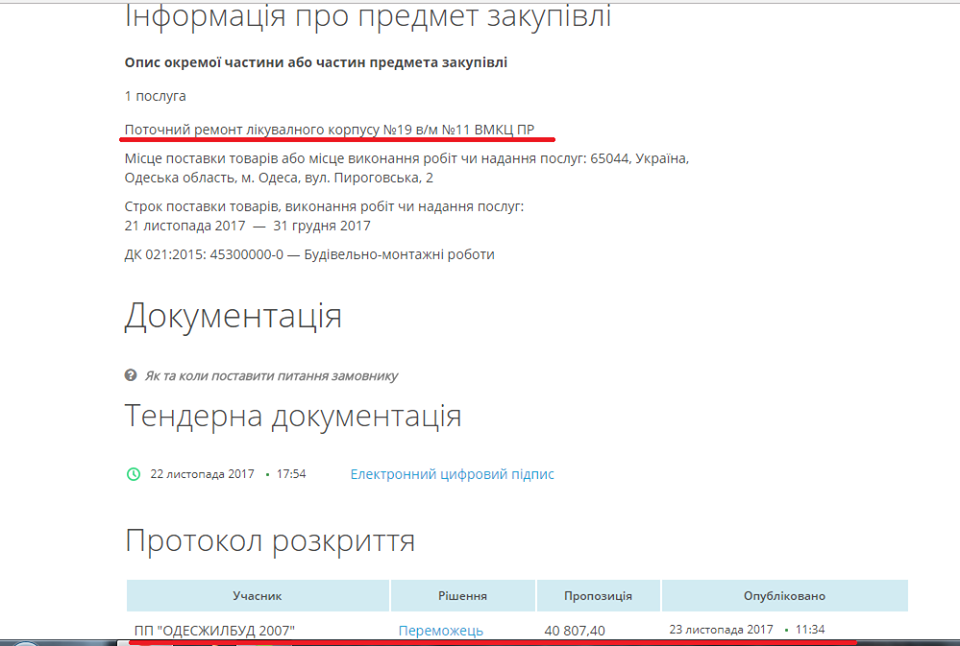
Task: Click the 'Тендерна документація' heading
Action: coord(293,416)
